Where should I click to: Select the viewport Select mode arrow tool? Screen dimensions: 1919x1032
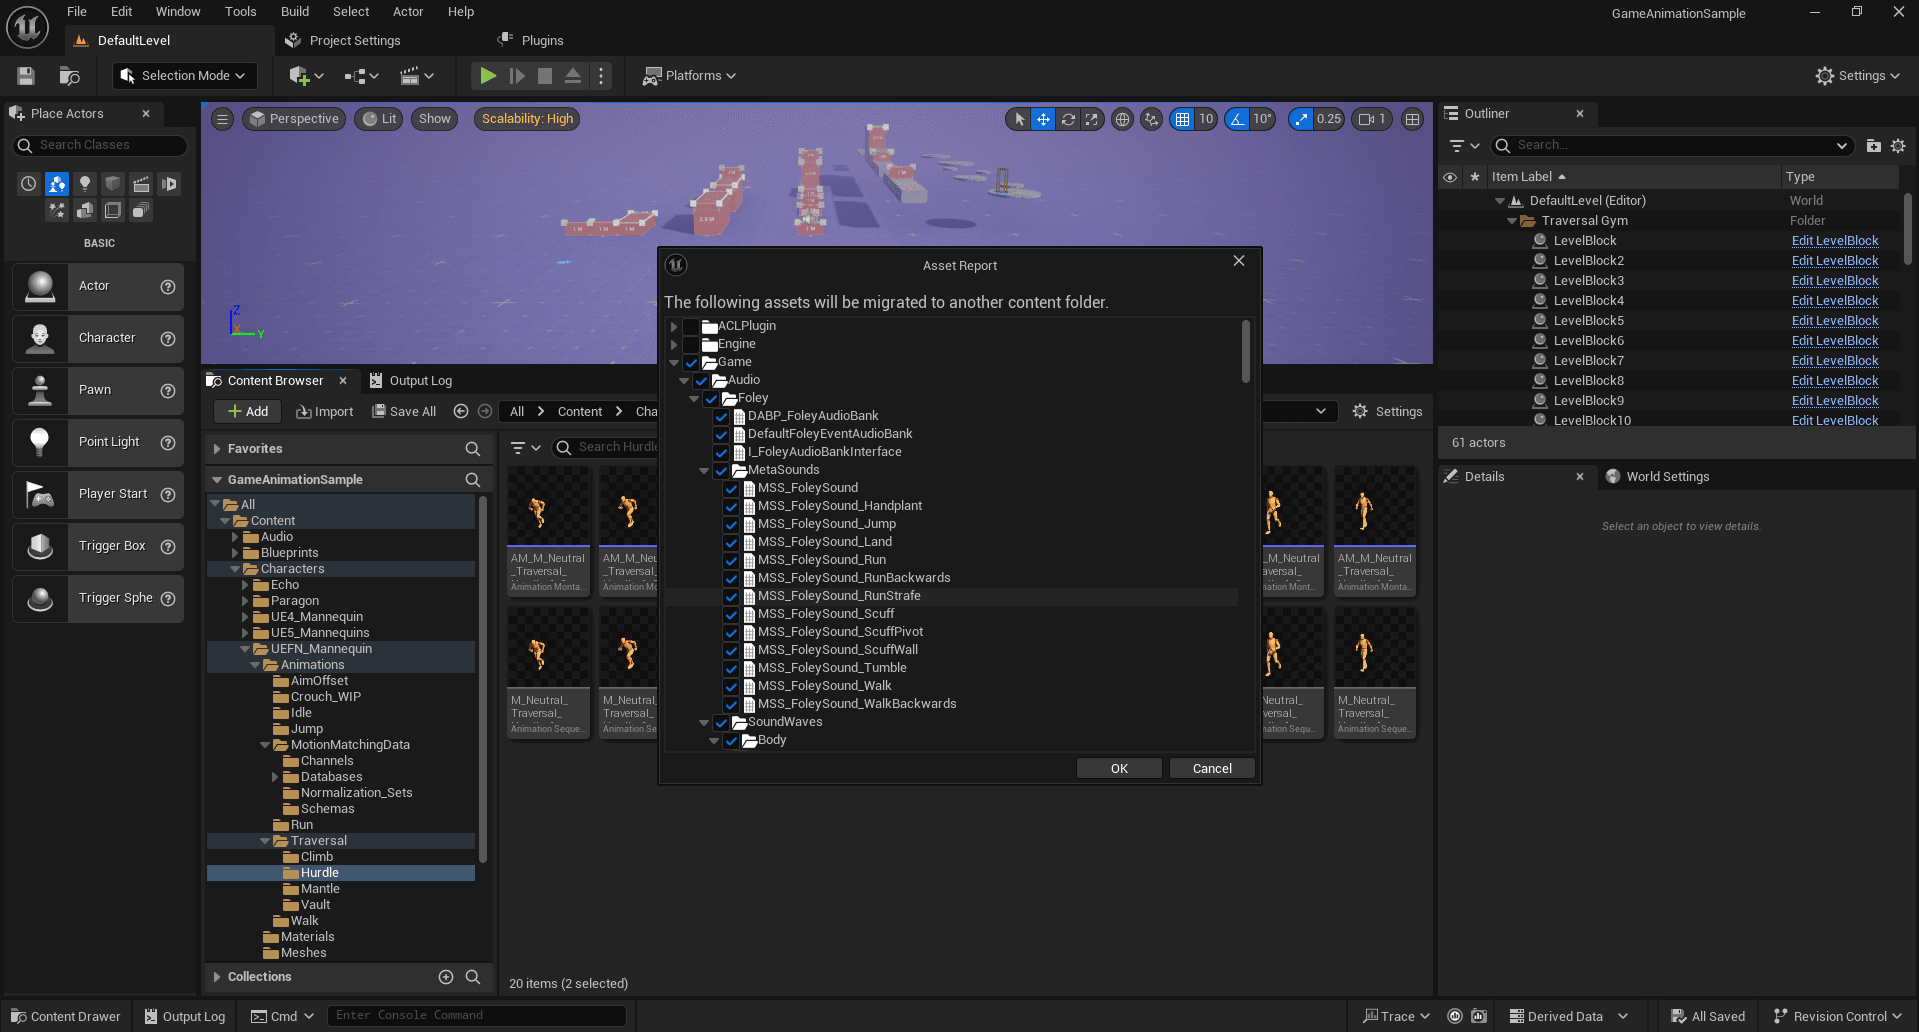(1019, 119)
